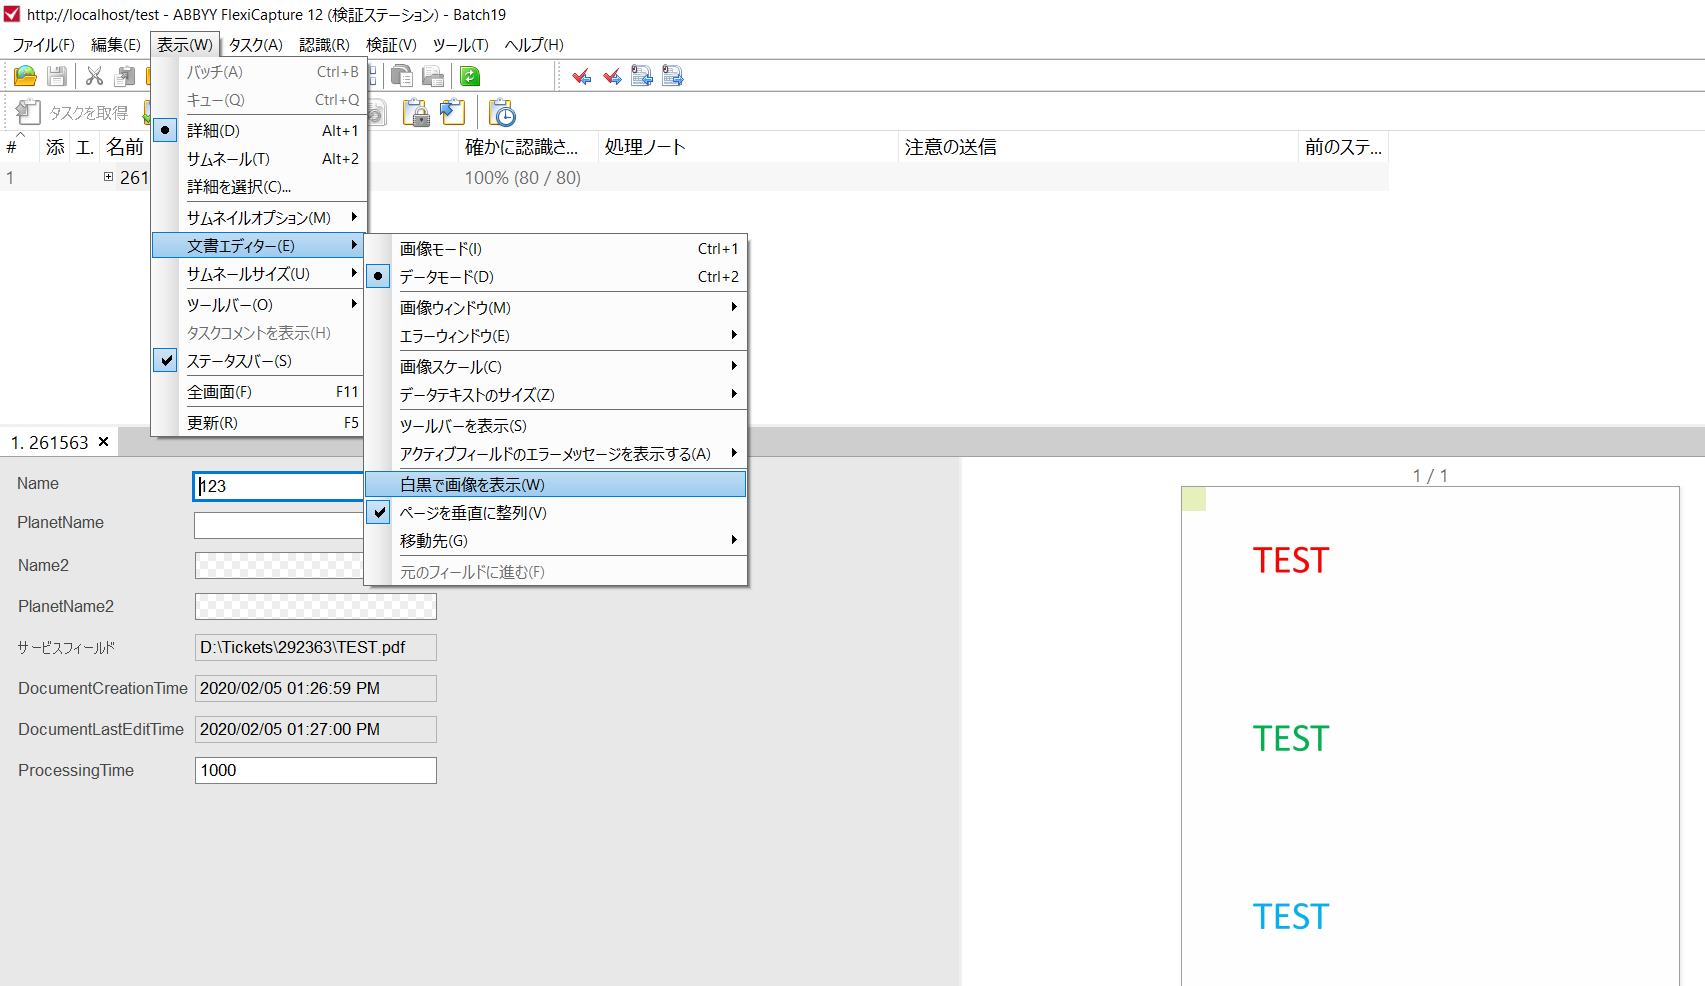
Task: Click the grey page layout icon
Action: click(433, 76)
